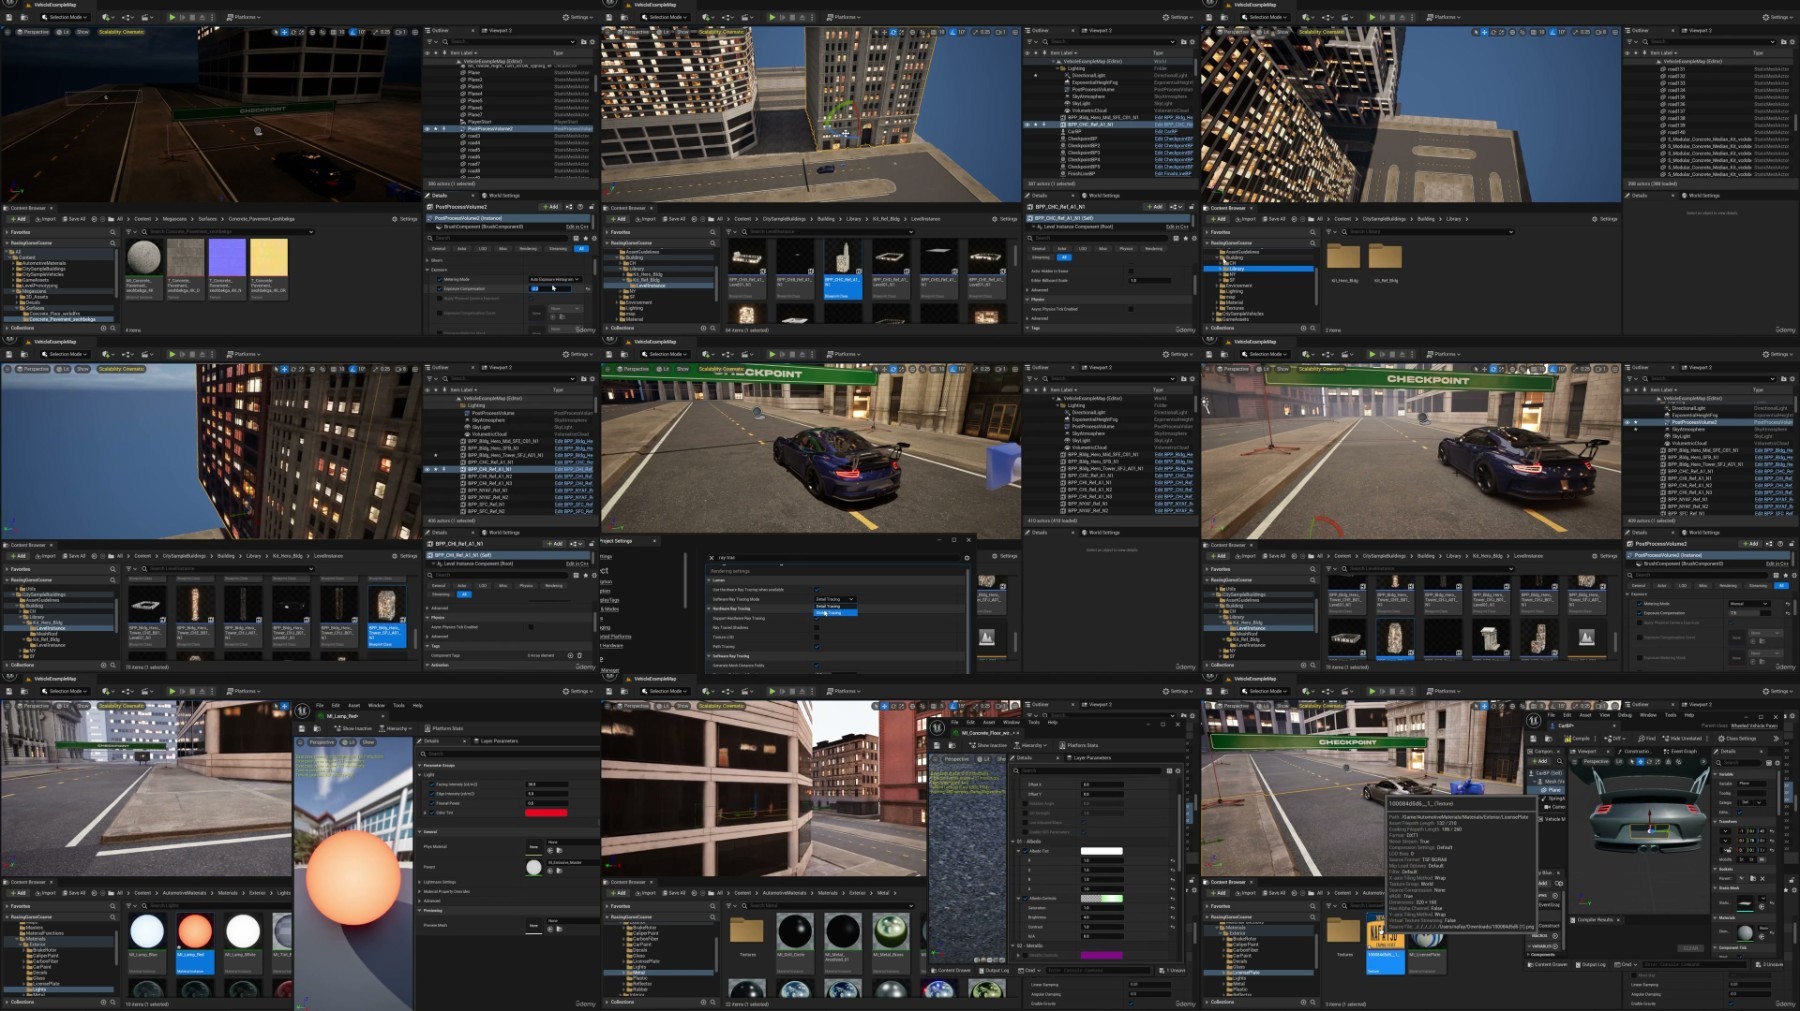Image resolution: width=1800 pixels, height=1011 pixels.
Task: Click the red Color Tint swatch
Action: tap(546, 812)
